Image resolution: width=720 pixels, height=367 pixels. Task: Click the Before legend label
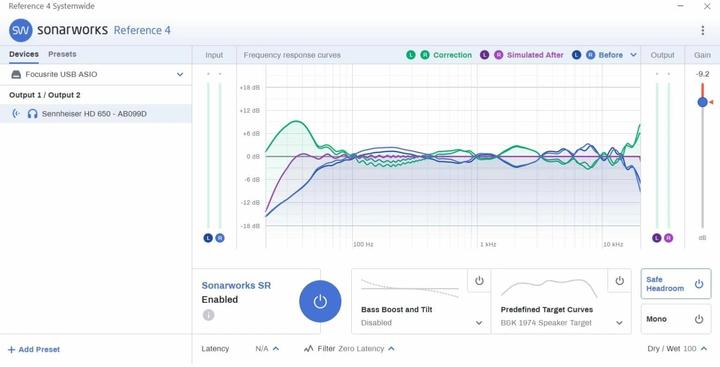click(x=611, y=55)
